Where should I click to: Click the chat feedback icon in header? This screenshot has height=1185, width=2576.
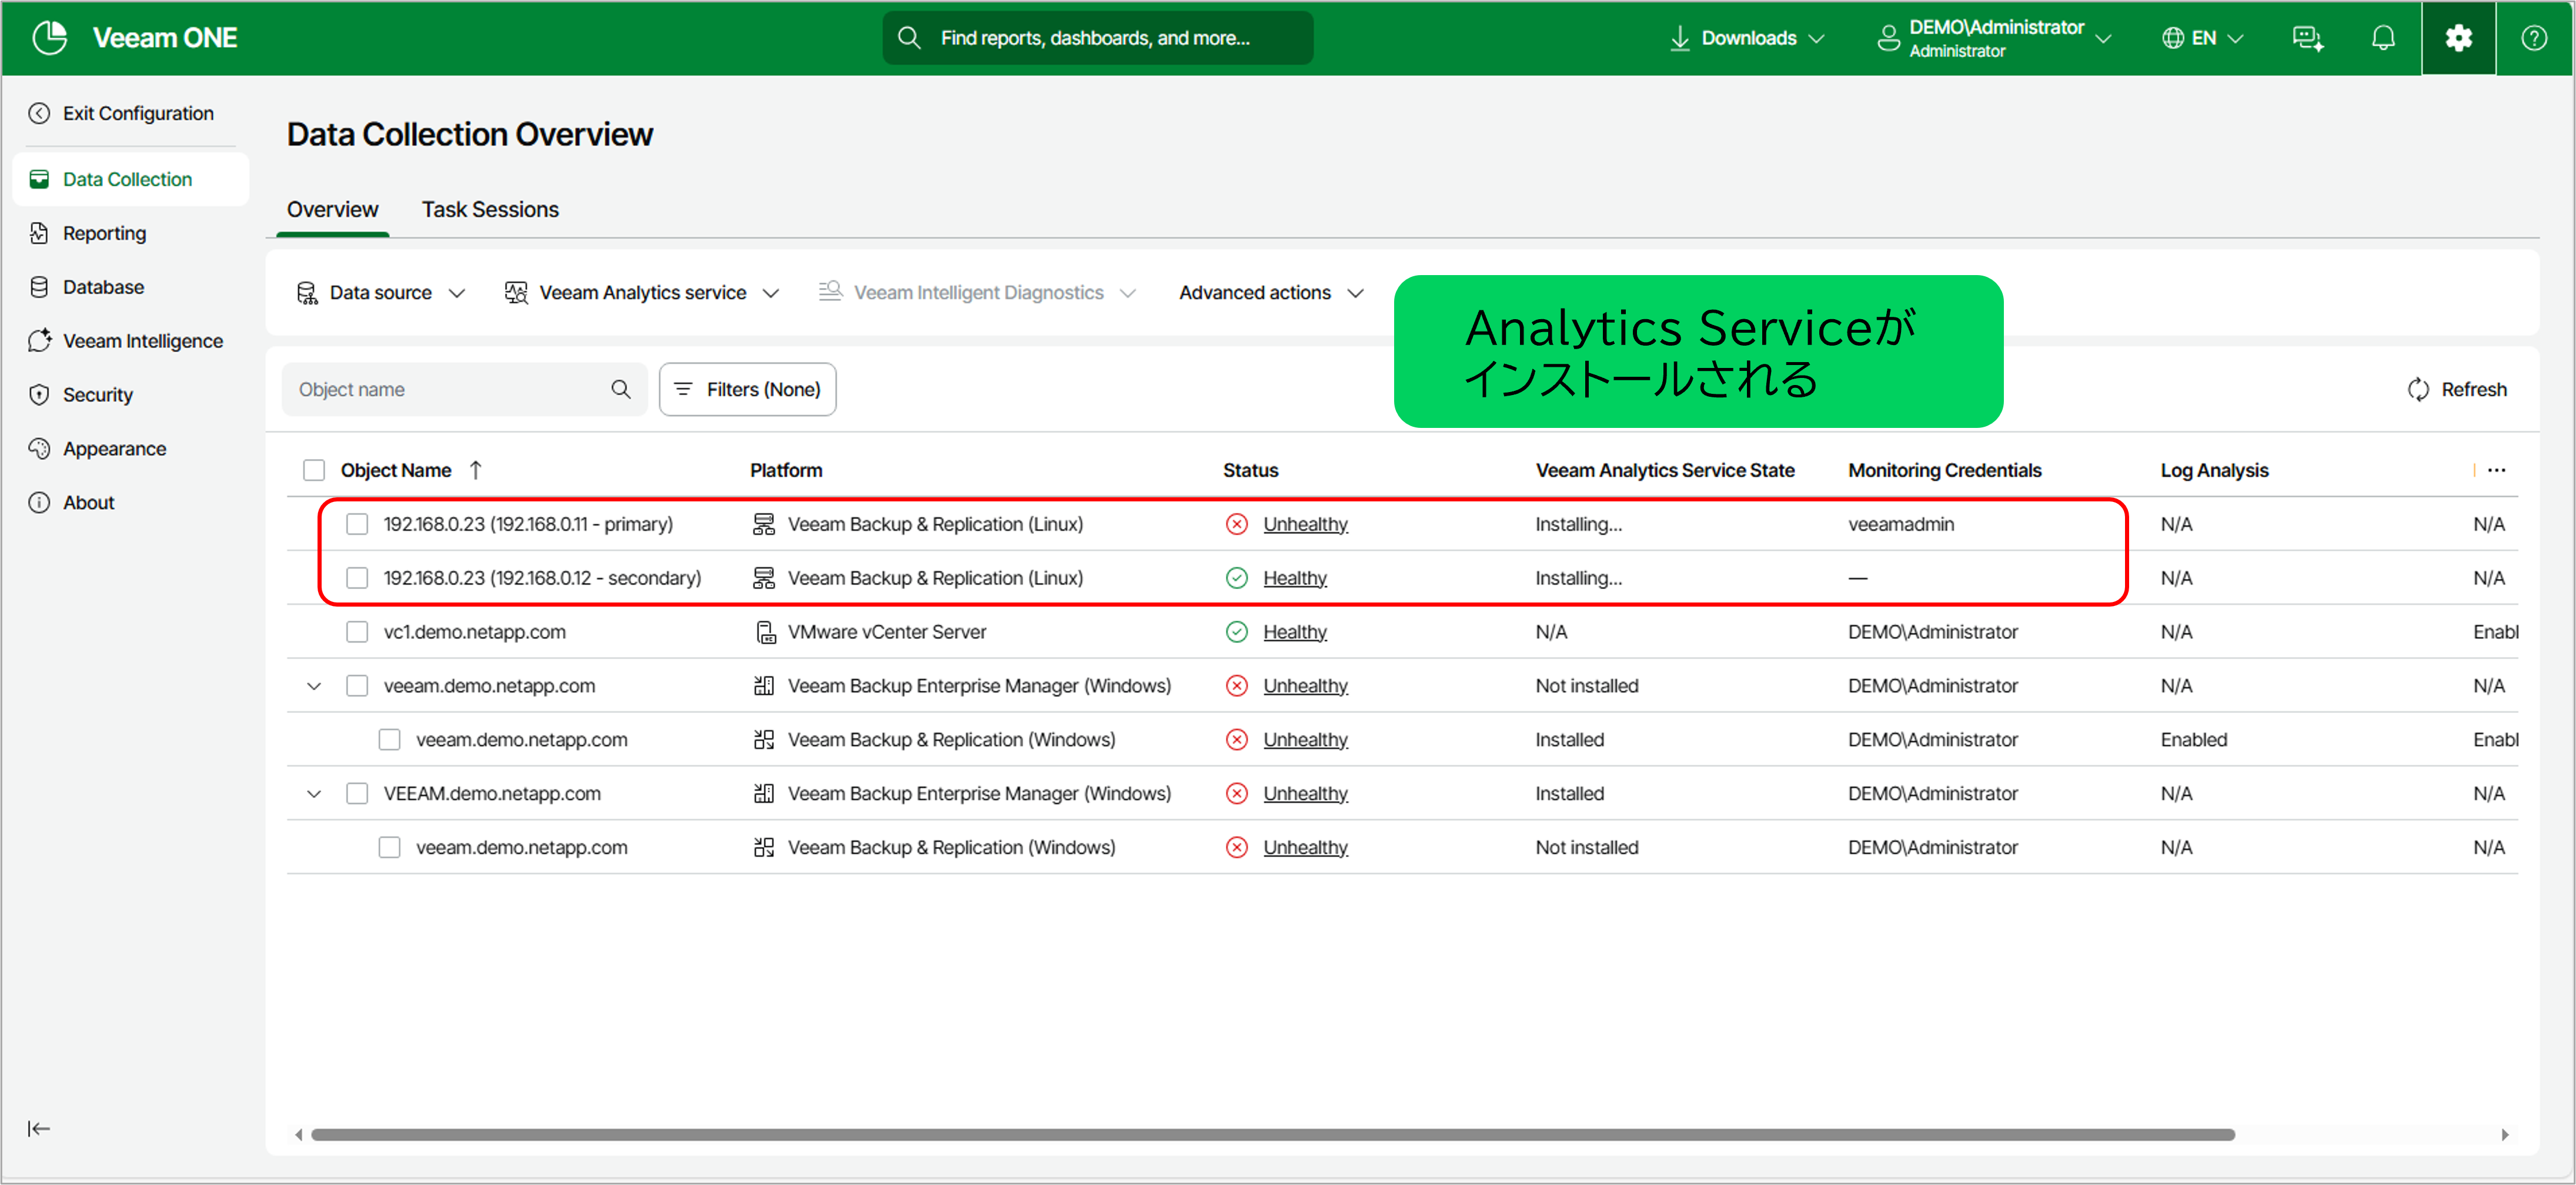pyautogui.click(x=2307, y=38)
